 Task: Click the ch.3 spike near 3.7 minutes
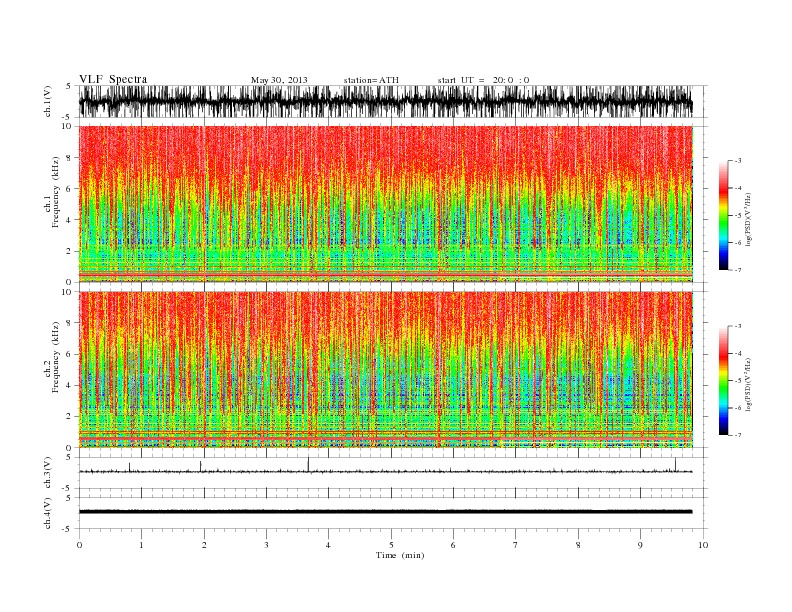pyautogui.click(x=308, y=465)
